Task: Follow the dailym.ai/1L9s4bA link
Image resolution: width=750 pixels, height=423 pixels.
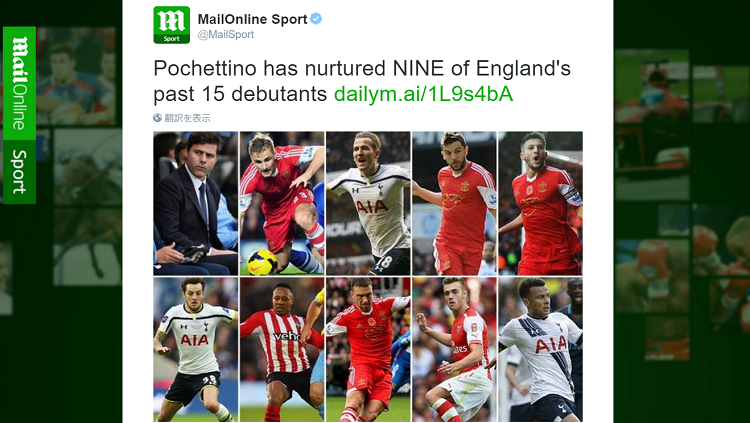Action: tap(423, 94)
